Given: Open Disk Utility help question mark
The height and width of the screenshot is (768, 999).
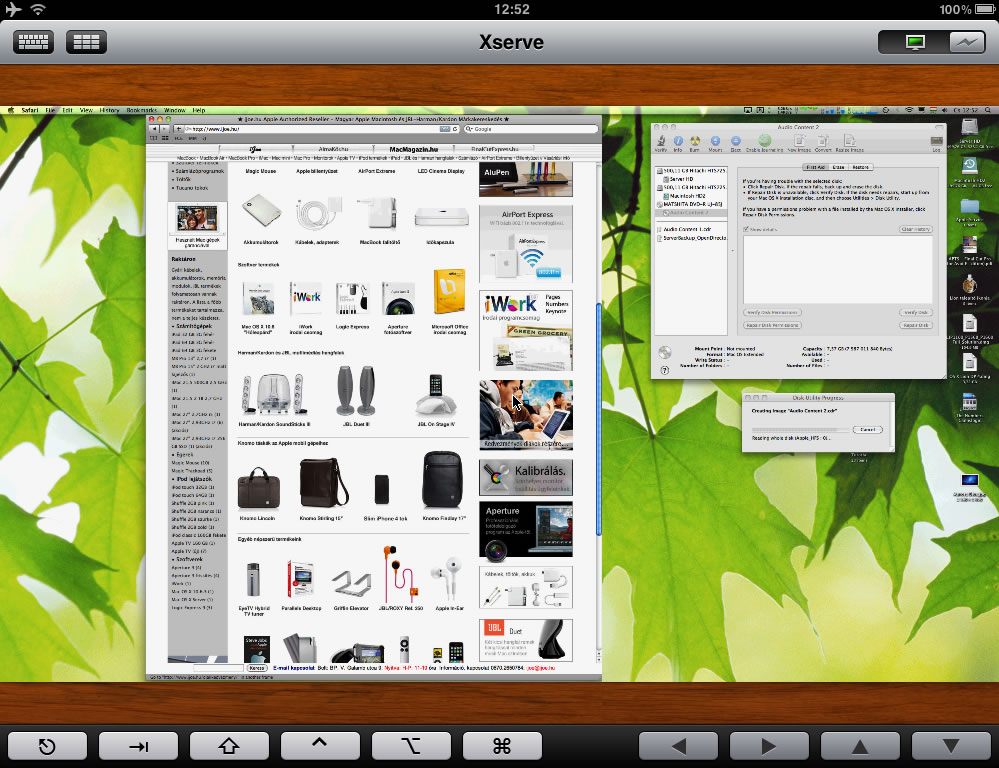Looking at the screenshot, I should (665, 370).
